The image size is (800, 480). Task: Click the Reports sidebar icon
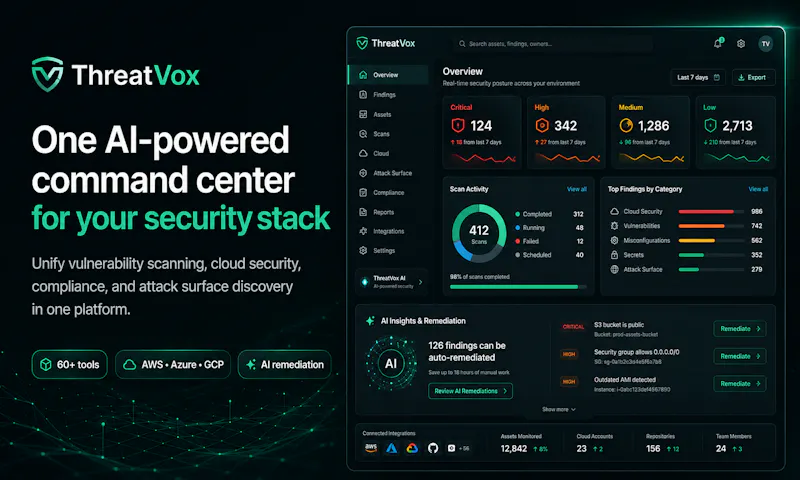point(363,212)
